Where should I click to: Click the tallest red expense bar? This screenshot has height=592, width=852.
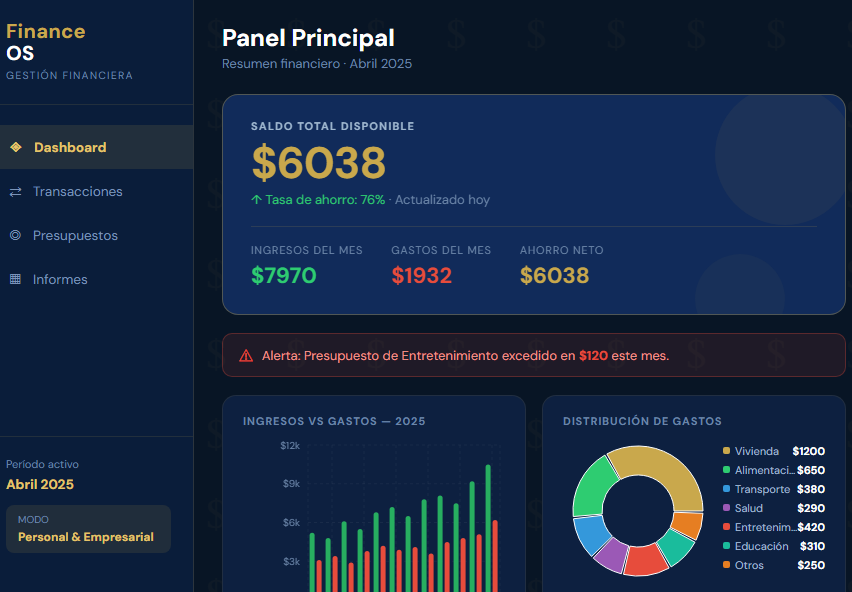[x=495, y=556]
